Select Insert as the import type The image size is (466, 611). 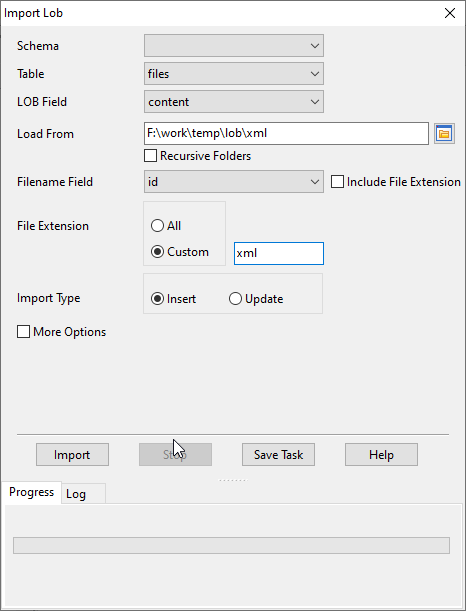(x=157, y=299)
